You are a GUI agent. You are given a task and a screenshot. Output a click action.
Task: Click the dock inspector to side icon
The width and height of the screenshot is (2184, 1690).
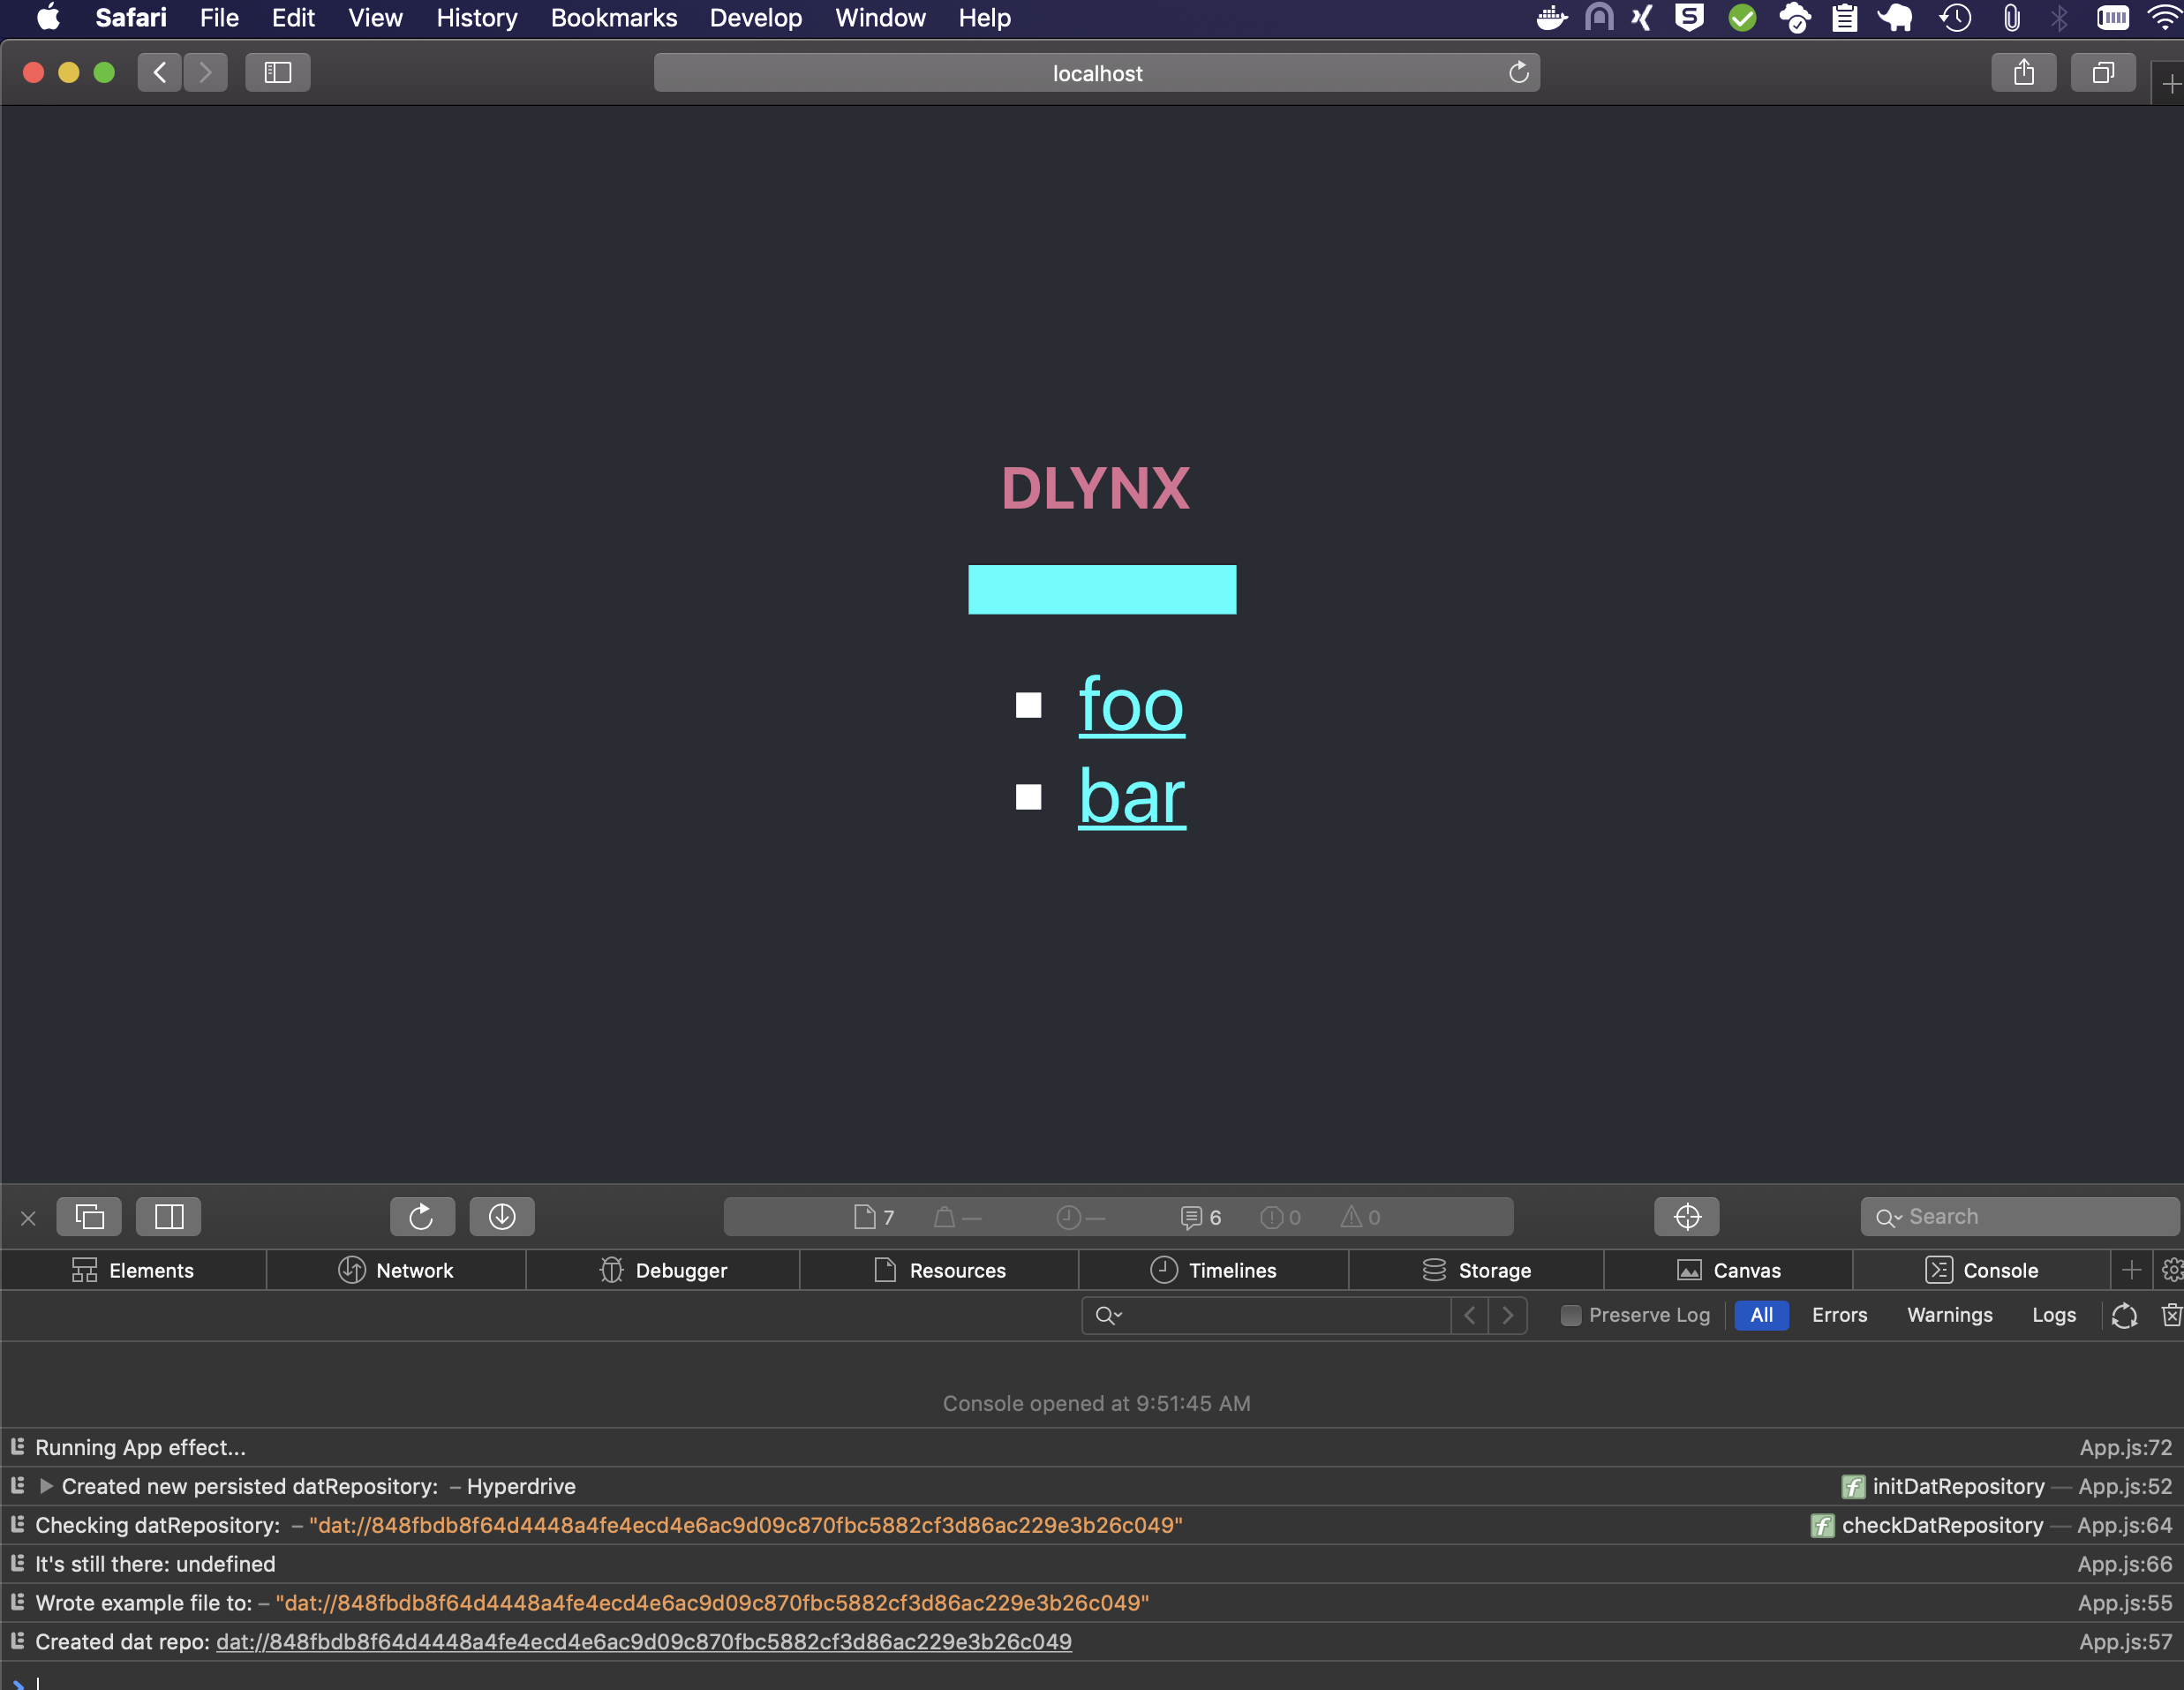169,1216
